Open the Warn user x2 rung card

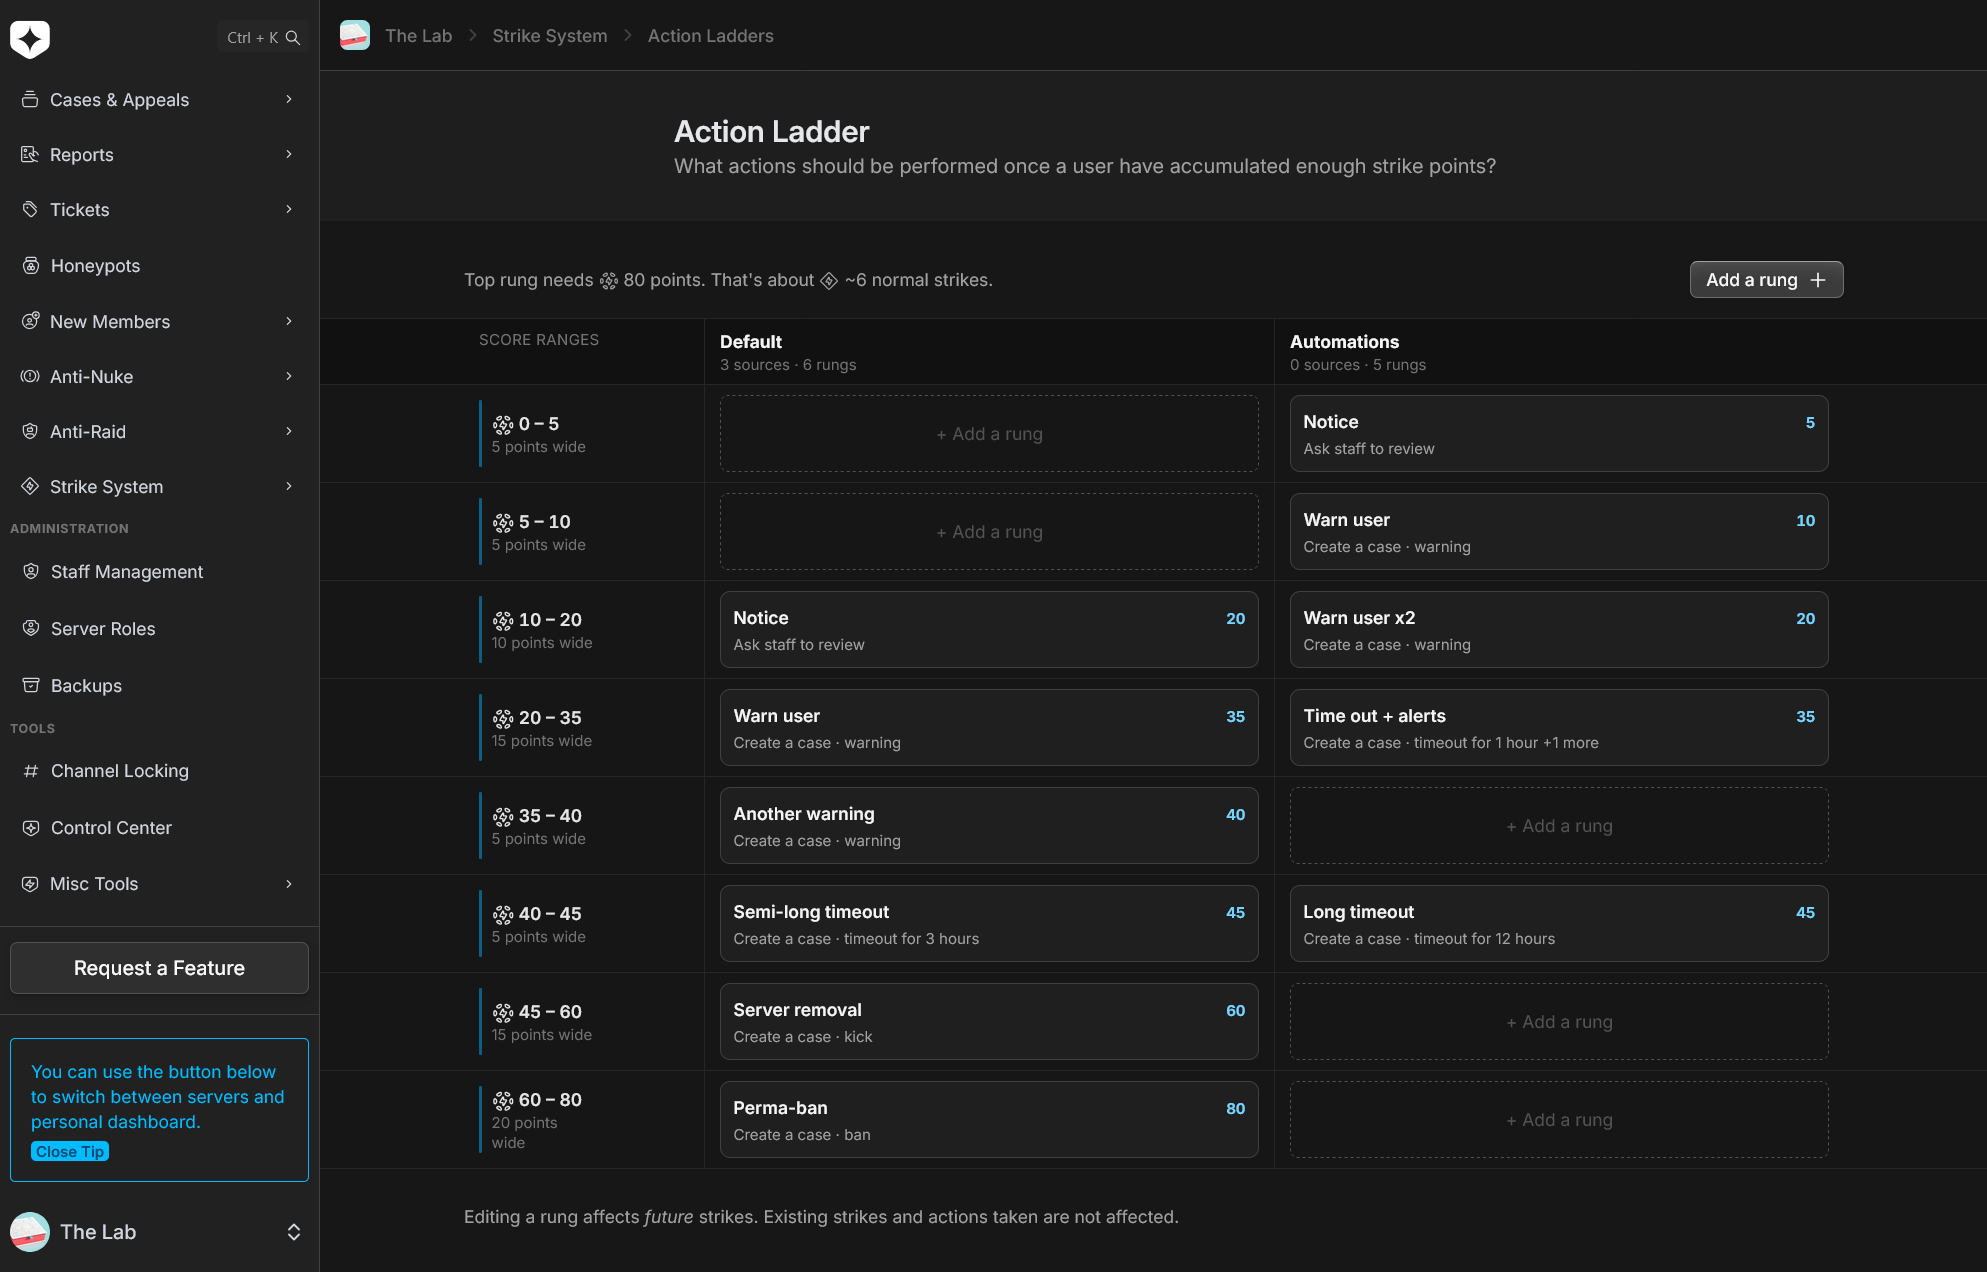[x=1559, y=630]
